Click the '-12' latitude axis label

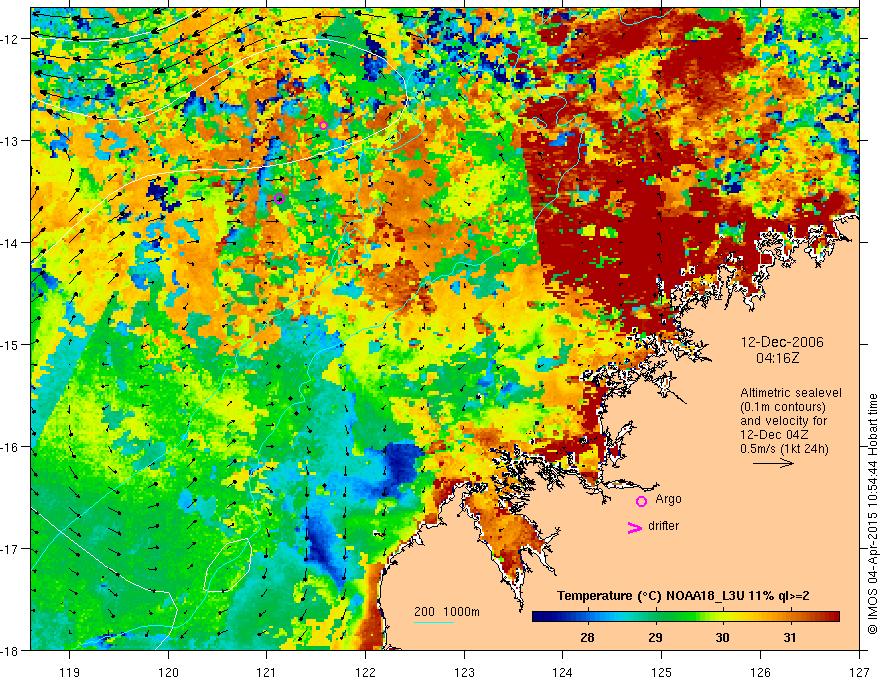click(12, 39)
